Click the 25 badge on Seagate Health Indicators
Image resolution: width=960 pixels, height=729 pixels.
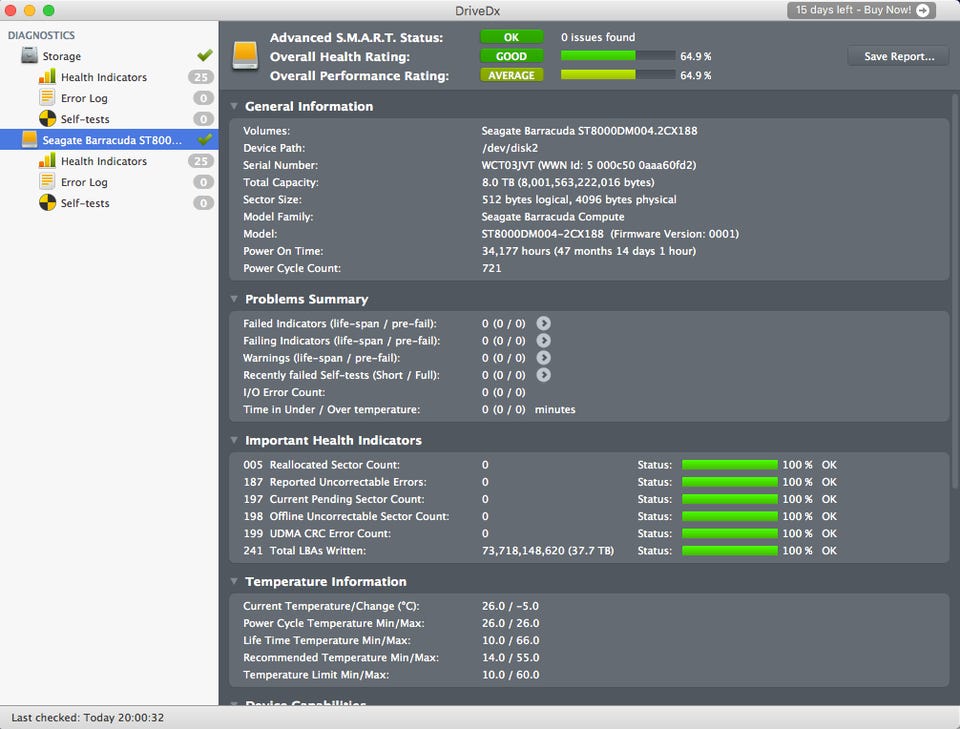coord(201,161)
